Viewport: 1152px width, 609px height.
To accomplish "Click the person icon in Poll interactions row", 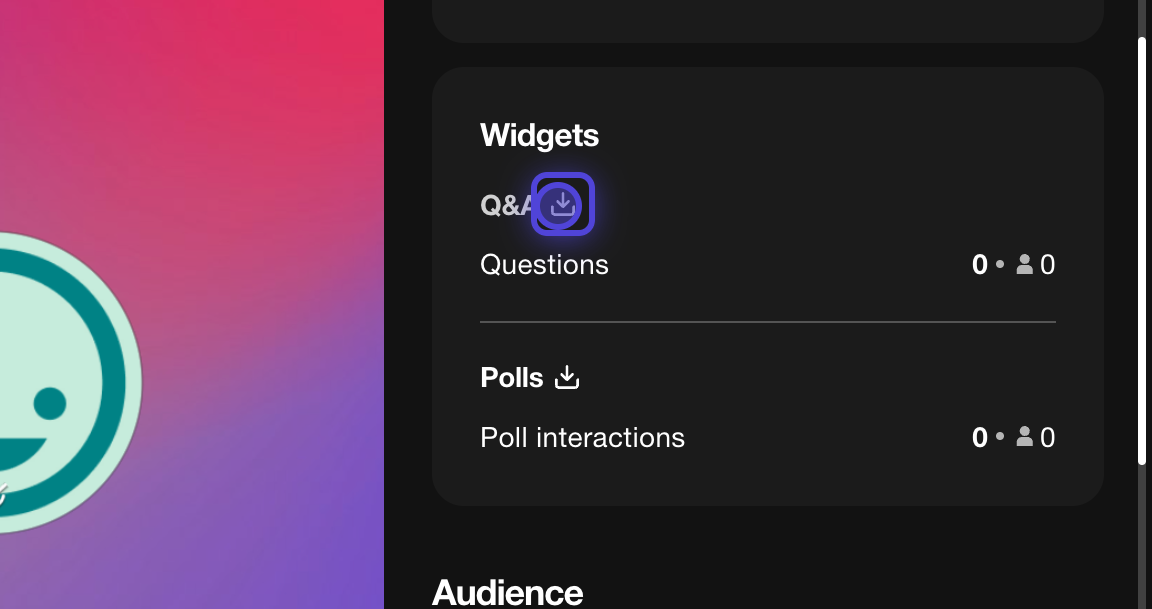I will (x=1024, y=437).
